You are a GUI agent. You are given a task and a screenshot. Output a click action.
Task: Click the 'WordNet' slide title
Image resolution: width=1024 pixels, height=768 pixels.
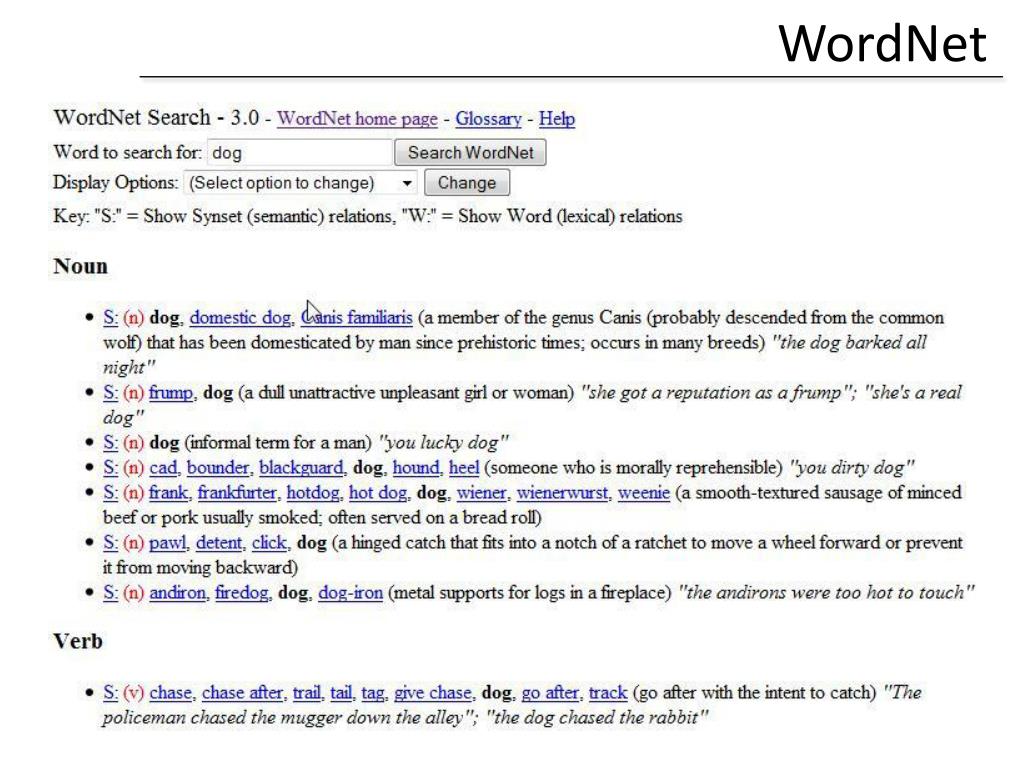coord(882,44)
